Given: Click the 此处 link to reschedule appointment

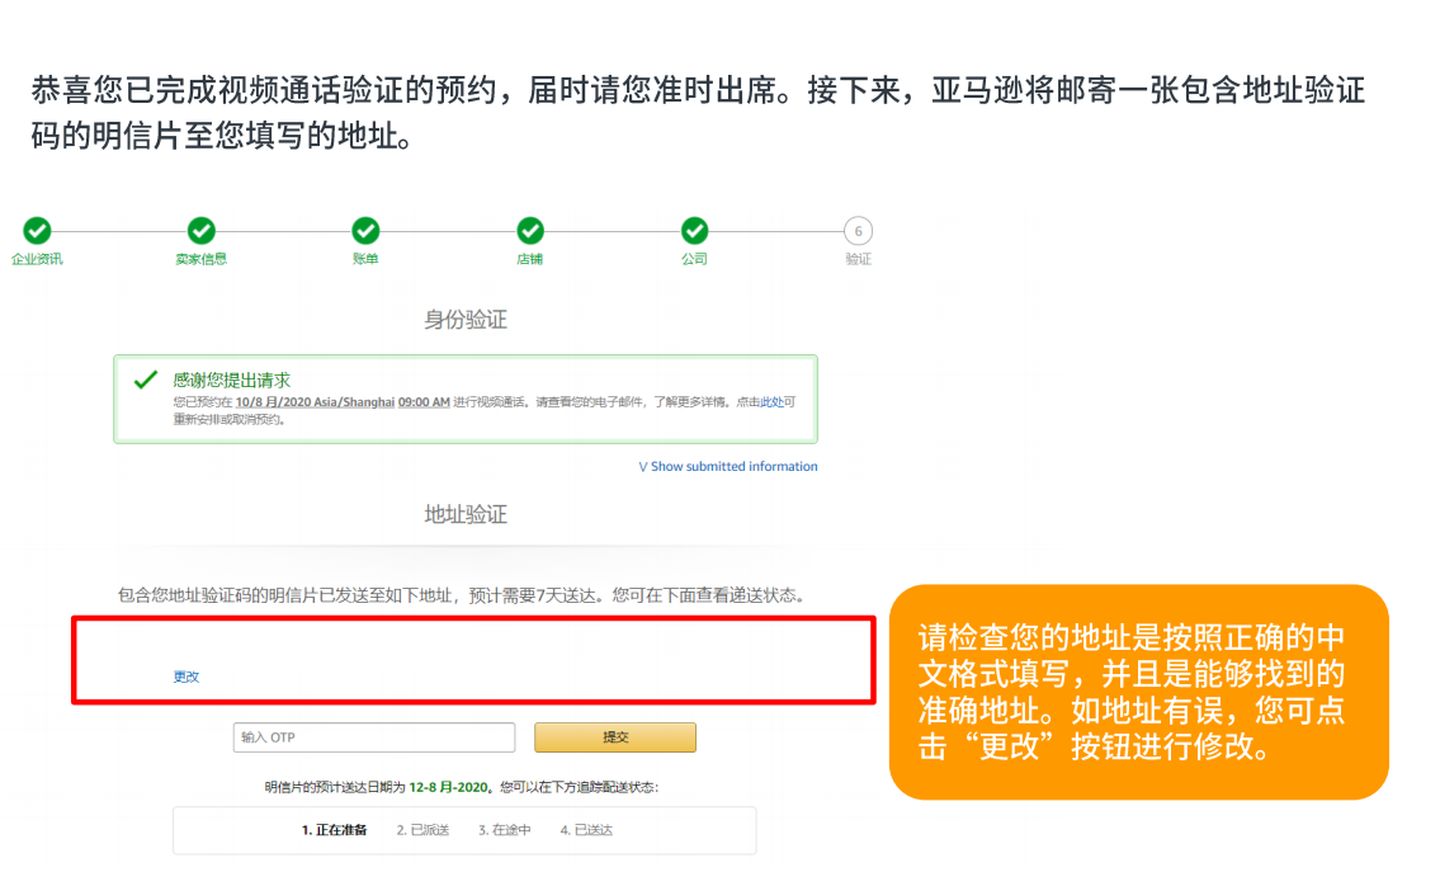Looking at the screenshot, I should pyautogui.click(x=771, y=402).
